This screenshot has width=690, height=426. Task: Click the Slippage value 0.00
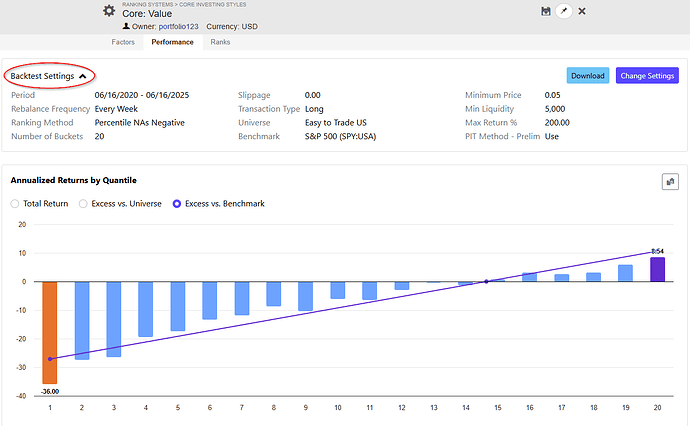[312, 95]
